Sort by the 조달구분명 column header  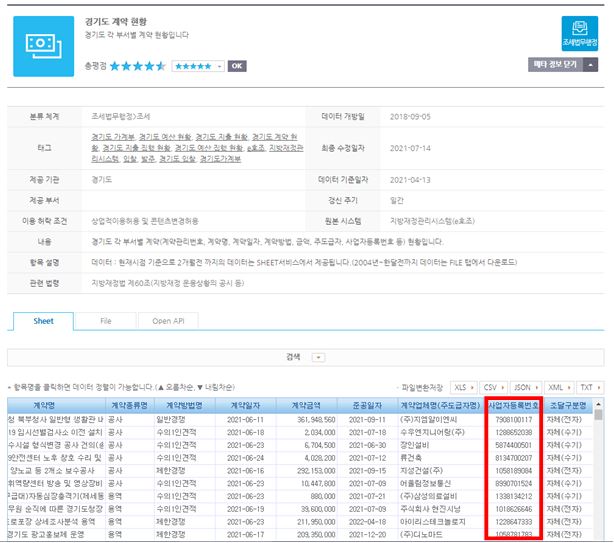(x=568, y=406)
